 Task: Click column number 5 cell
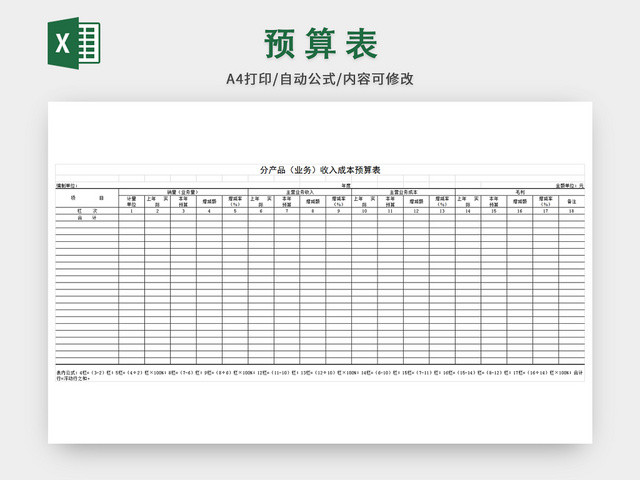pyautogui.click(x=235, y=211)
